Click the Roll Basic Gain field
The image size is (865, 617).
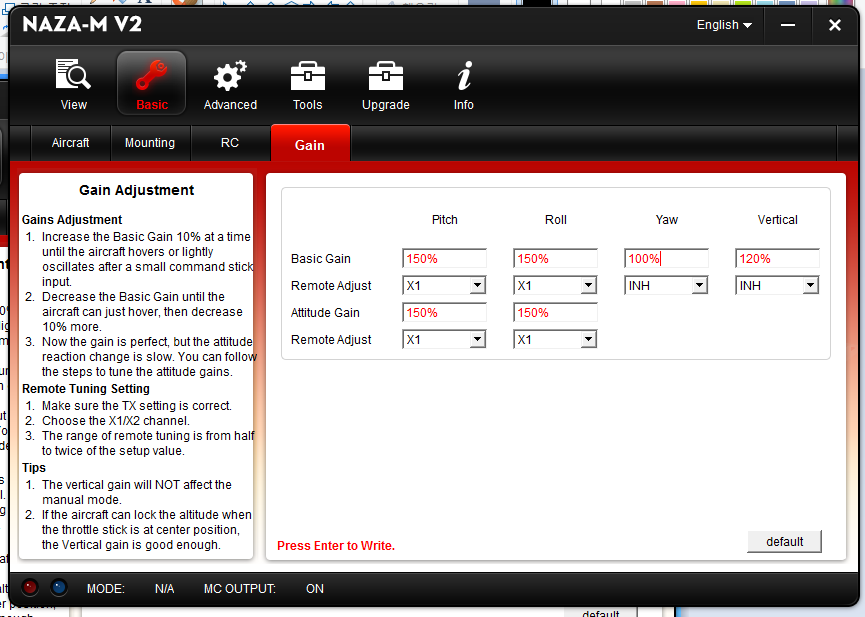[x=556, y=258]
